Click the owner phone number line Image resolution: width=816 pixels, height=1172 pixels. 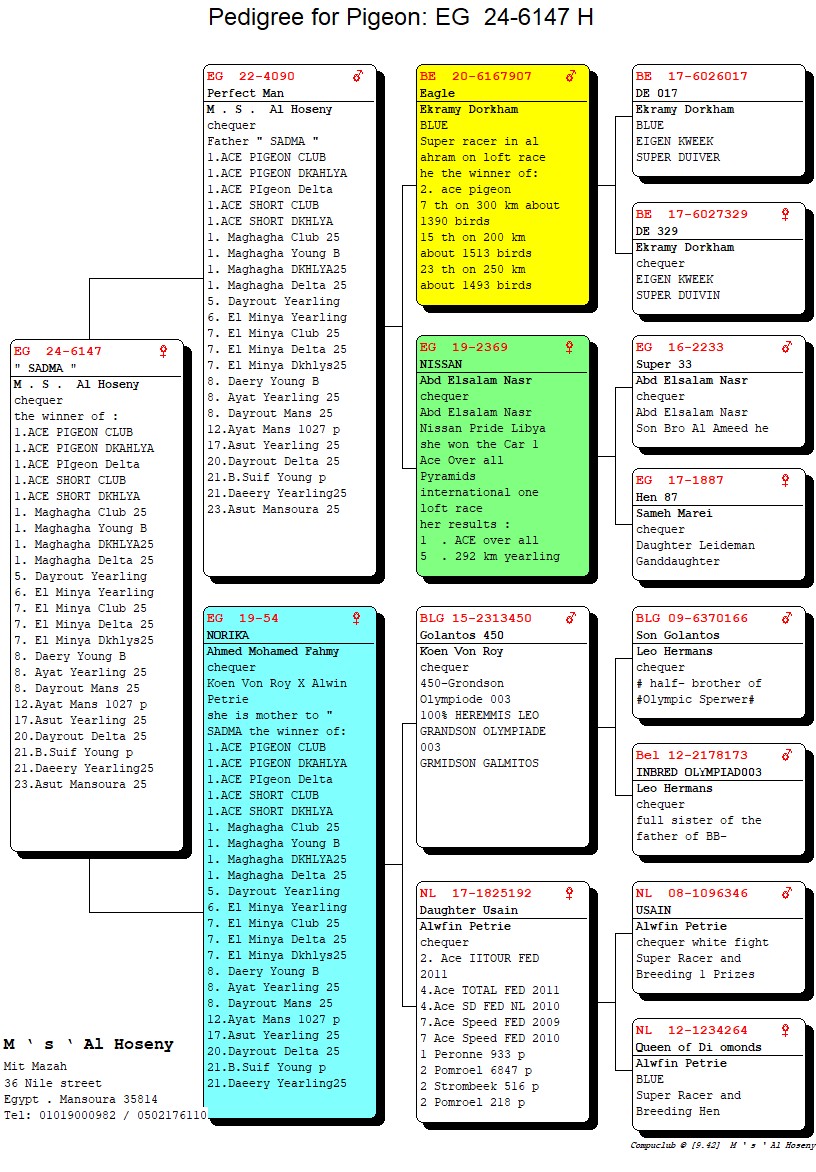[105, 1115]
